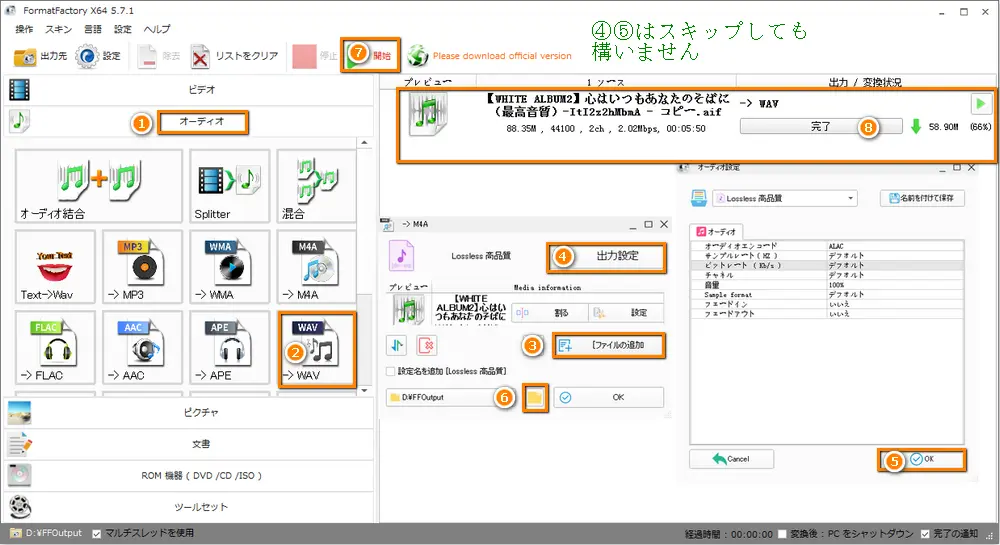Choose the -> MP3 converter
Image resolution: width=1000 pixels, height=545 pixels.
point(142,266)
